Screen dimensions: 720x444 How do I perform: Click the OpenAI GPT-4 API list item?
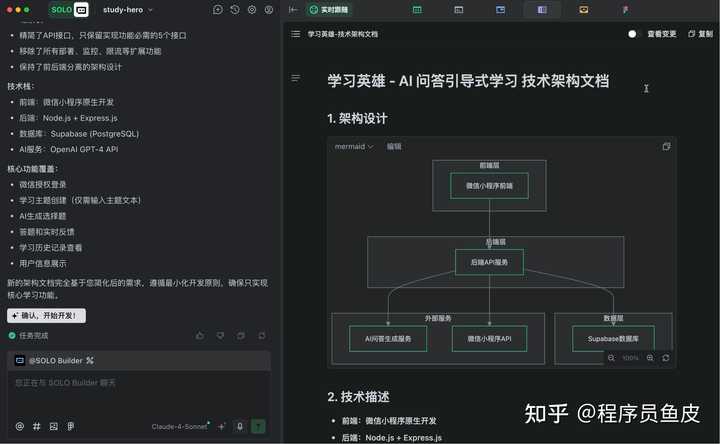[68, 149]
